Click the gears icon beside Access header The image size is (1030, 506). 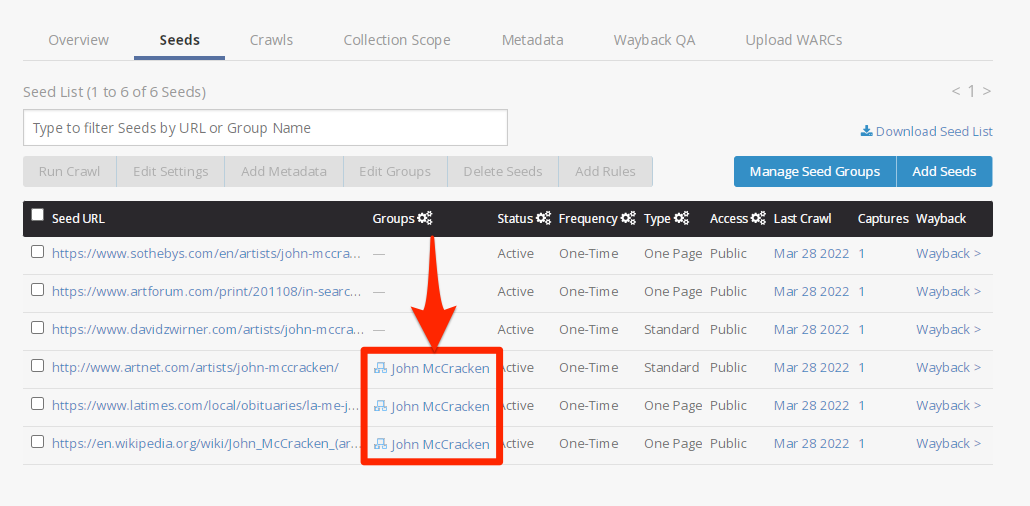(x=758, y=218)
